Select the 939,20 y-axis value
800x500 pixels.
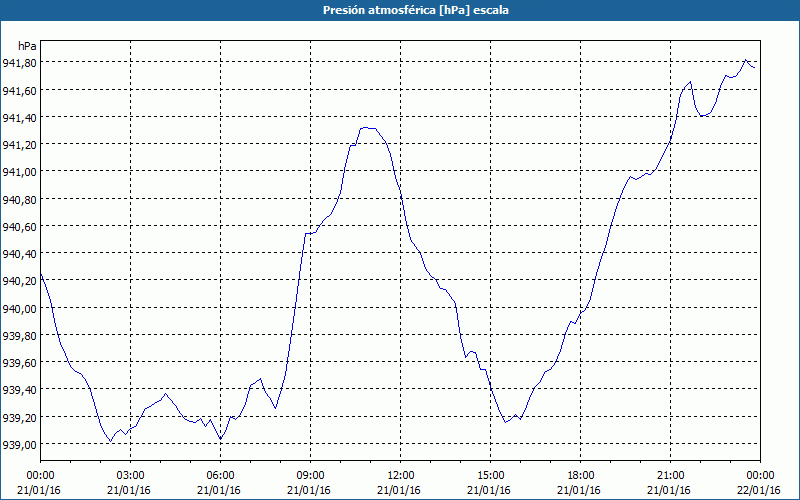[19, 418]
